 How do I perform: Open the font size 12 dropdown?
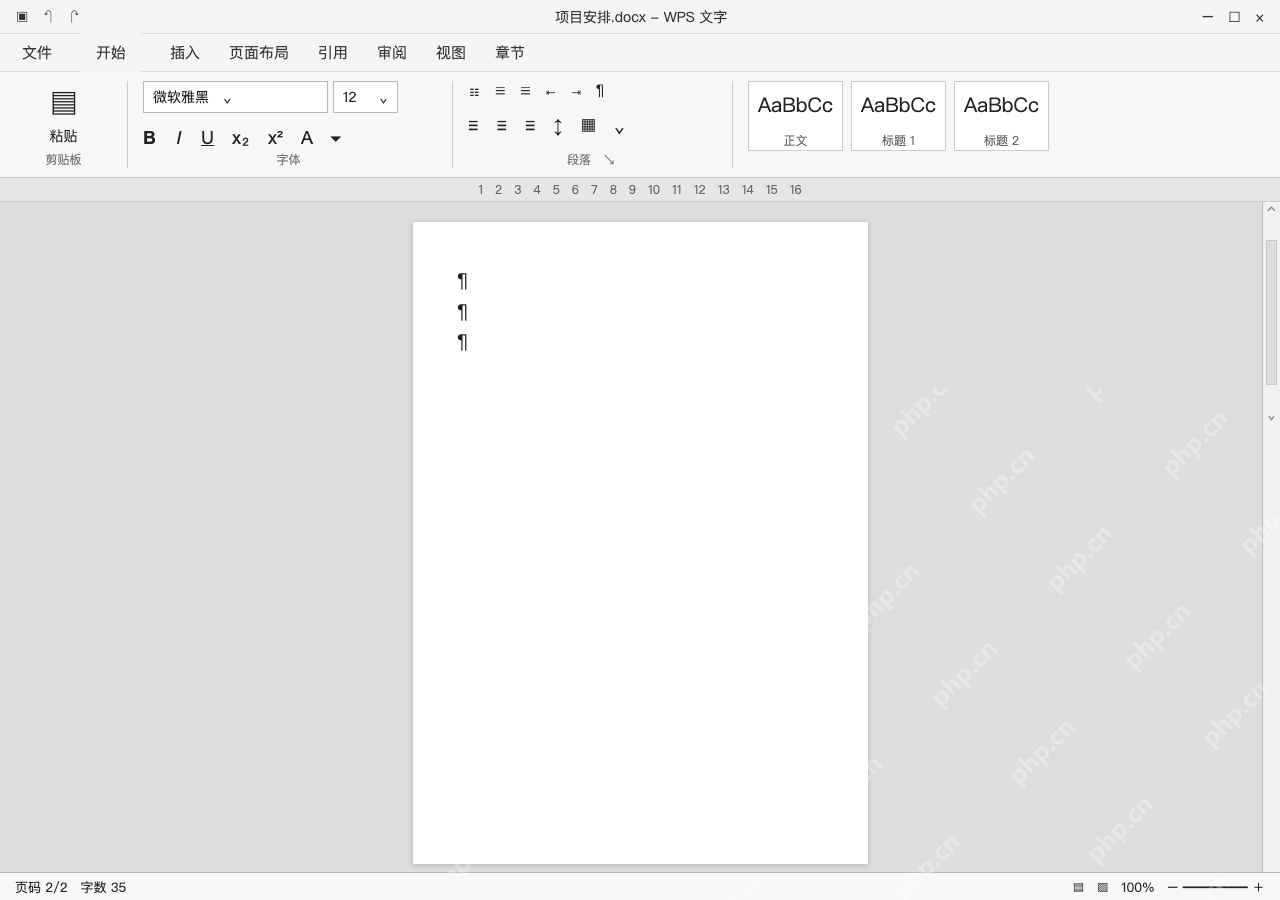click(365, 97)
